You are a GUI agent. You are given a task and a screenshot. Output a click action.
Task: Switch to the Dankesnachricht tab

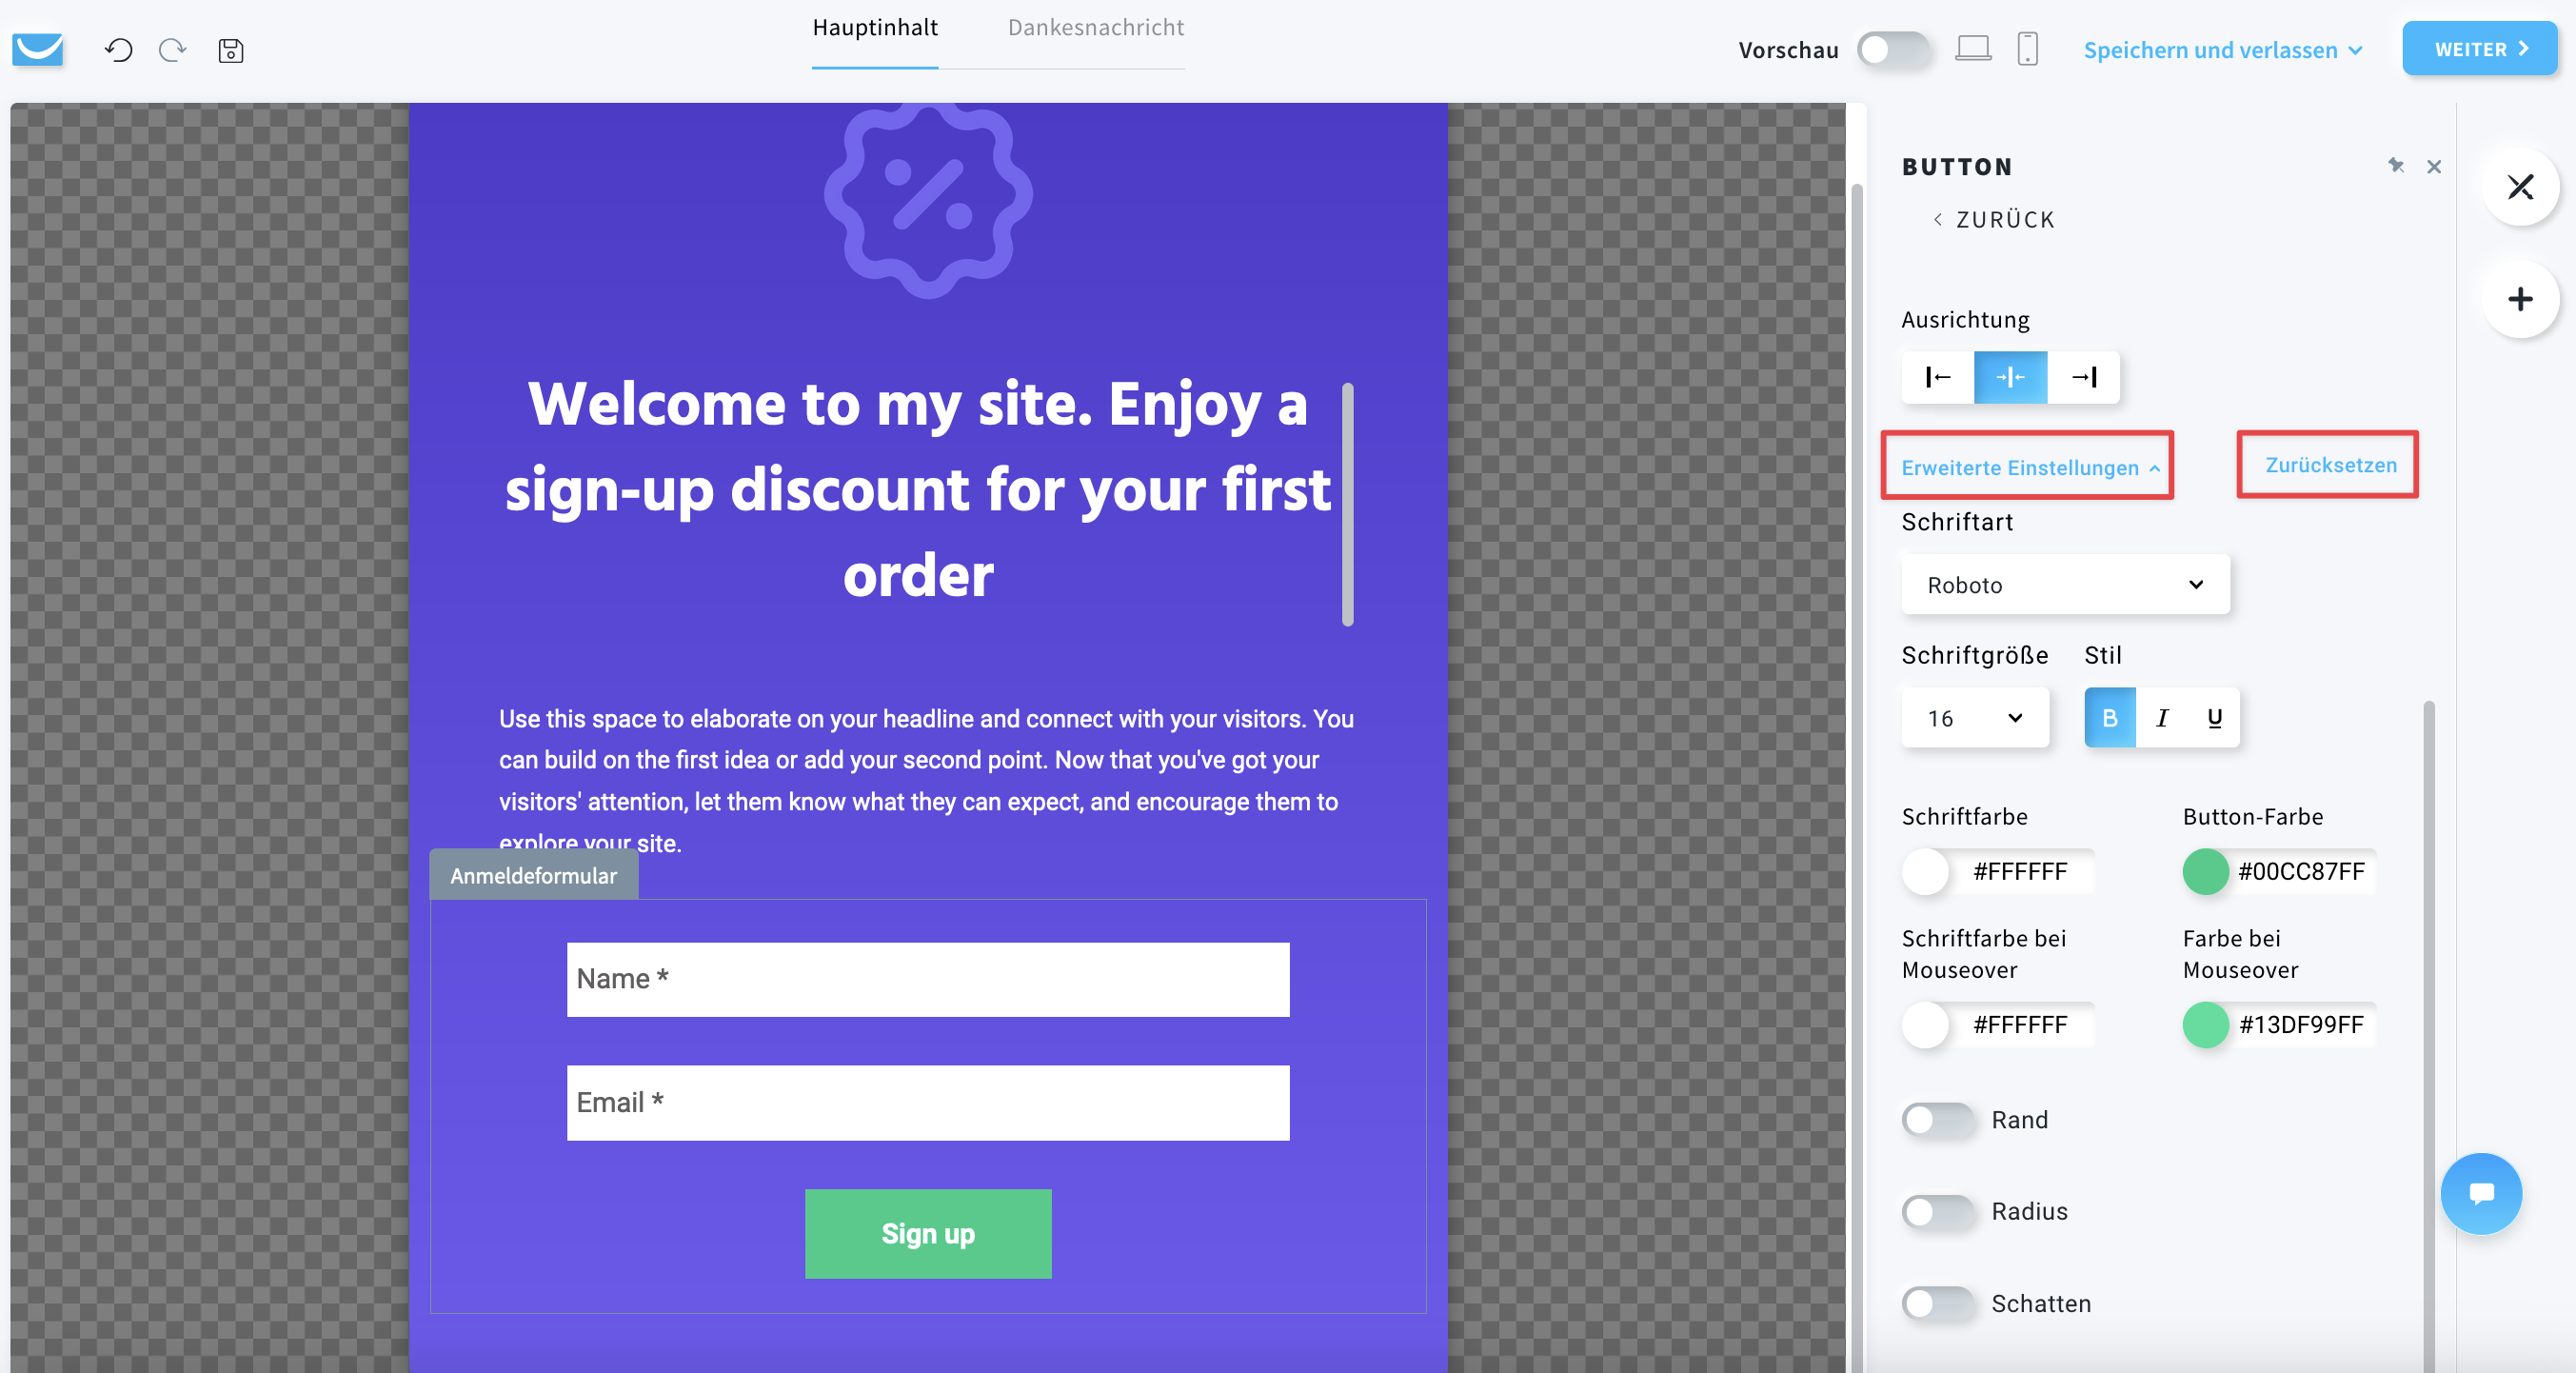(1095, 28)
